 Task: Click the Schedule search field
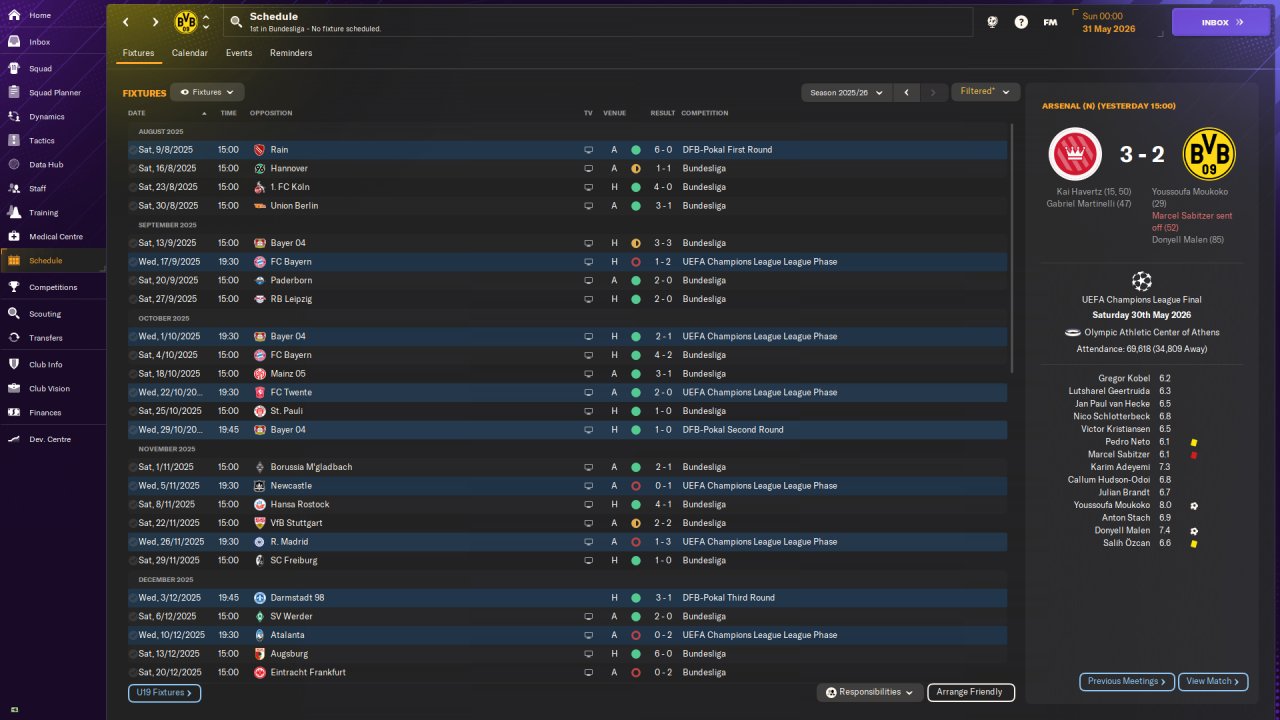(598, 22)
